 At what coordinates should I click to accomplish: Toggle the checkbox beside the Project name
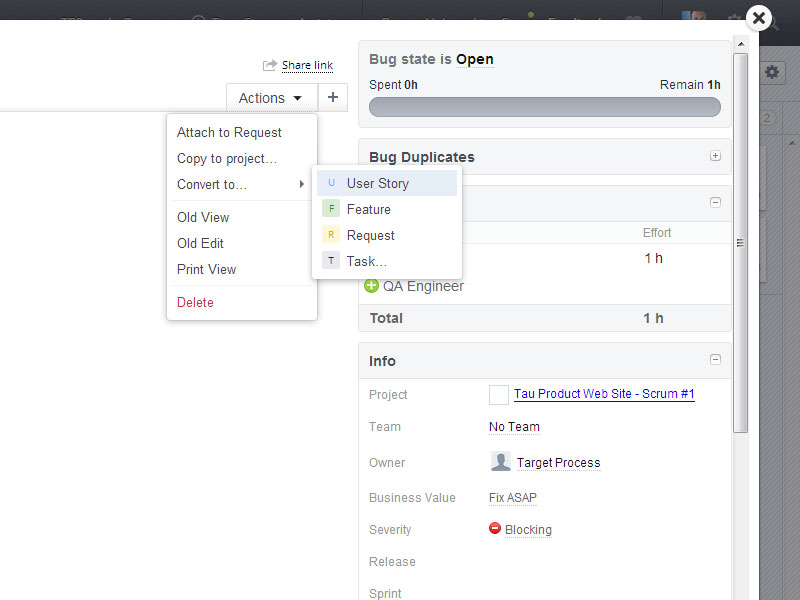(x=498, y=394)
